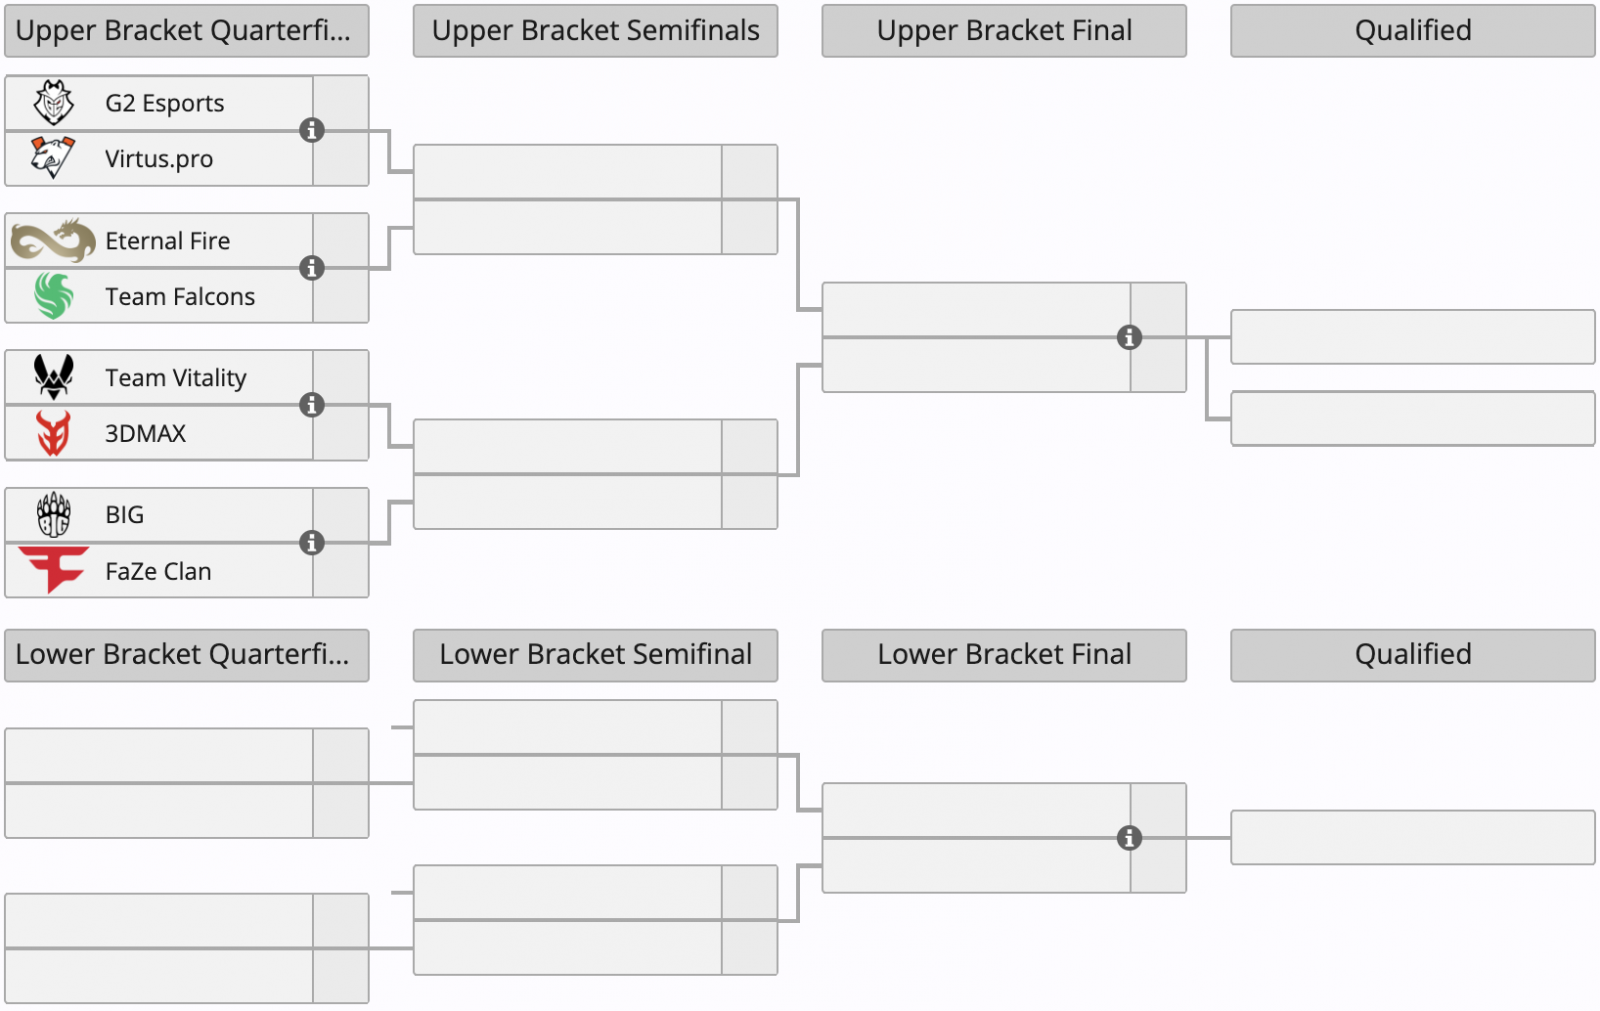Click the Eternal Fire dragon logo
1600x1011 pixels.
click(x=53, y=241)
